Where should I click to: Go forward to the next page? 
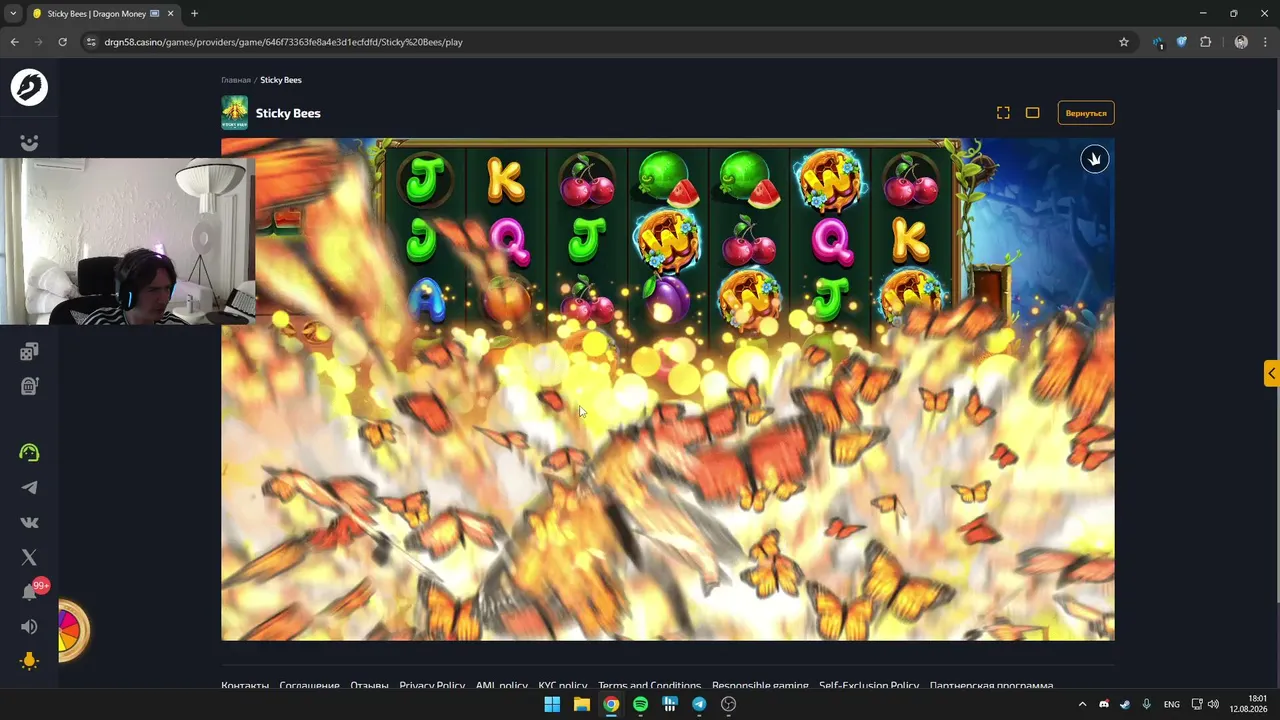[x=38, y=42]
